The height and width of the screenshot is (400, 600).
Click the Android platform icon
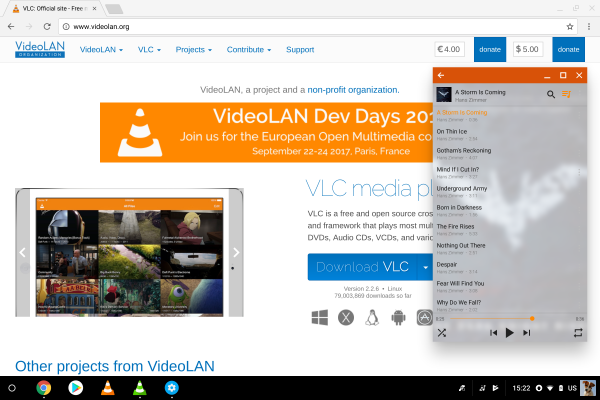(398, 318)
